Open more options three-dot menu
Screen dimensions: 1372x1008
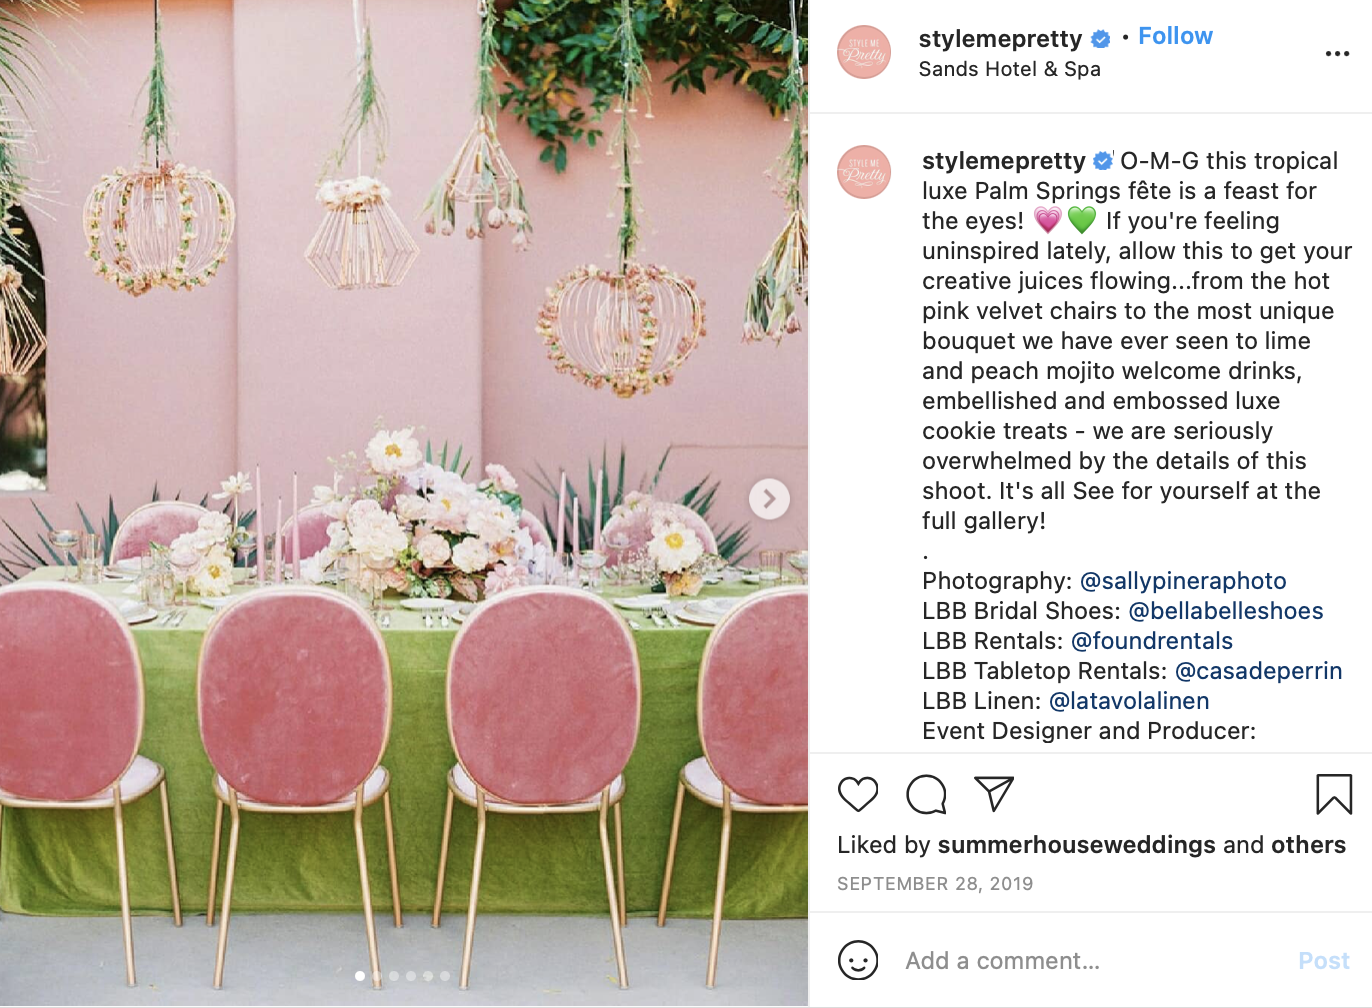1337,53
